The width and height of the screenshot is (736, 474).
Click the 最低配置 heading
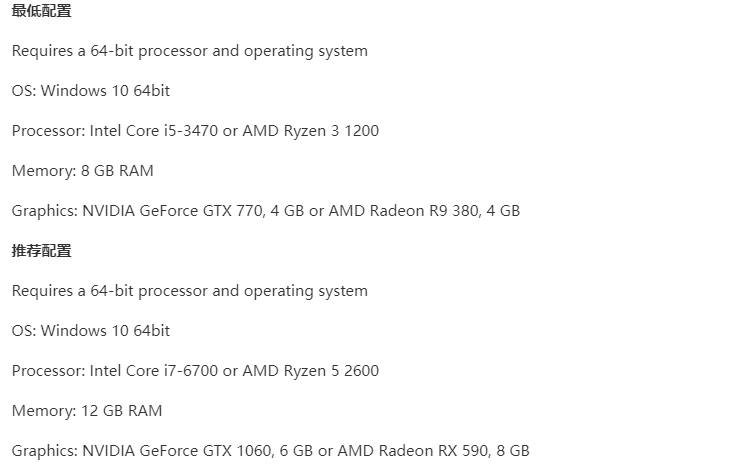pos(41,10)
